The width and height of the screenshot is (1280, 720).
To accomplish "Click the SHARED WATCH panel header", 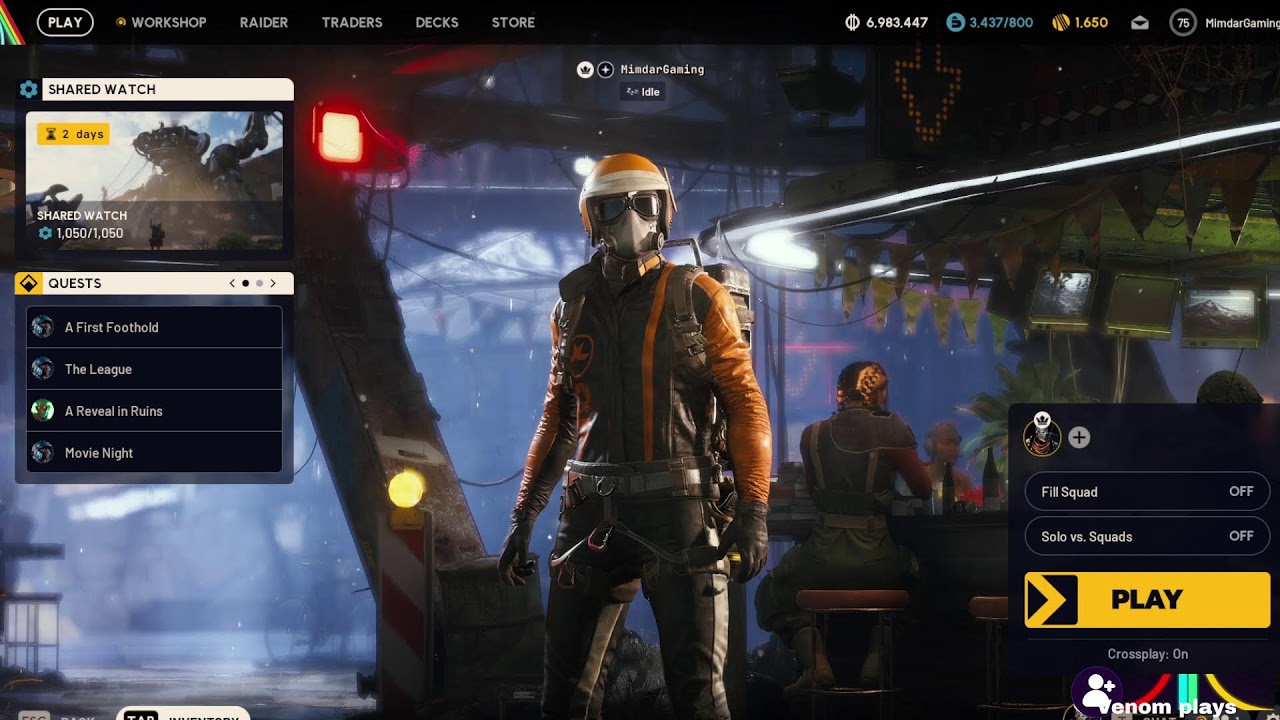I will pos(154,89).
